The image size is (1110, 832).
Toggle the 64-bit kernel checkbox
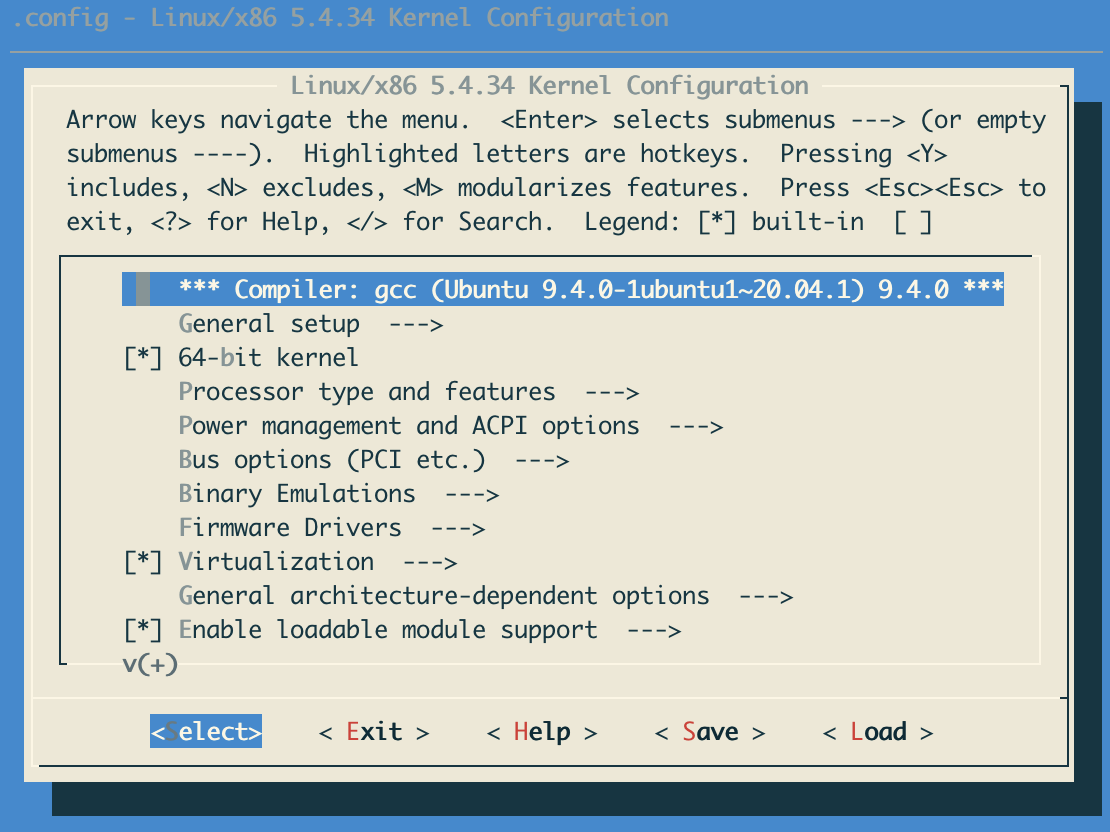[x=142, y=358]
